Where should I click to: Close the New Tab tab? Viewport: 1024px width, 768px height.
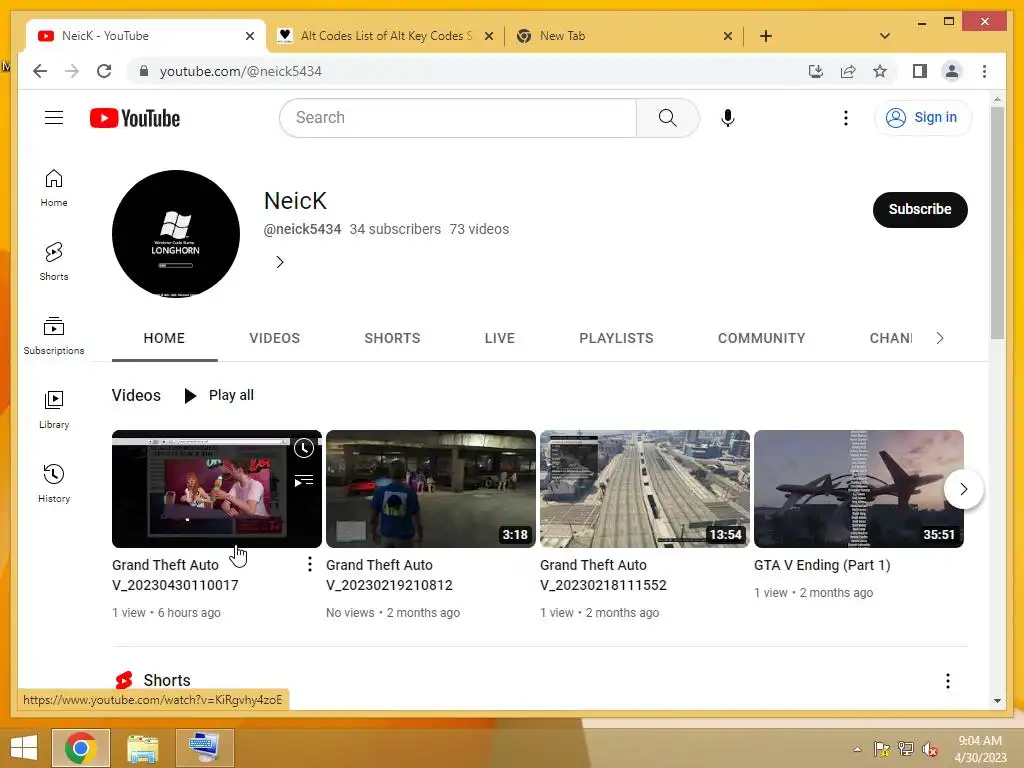coord(728,36)
